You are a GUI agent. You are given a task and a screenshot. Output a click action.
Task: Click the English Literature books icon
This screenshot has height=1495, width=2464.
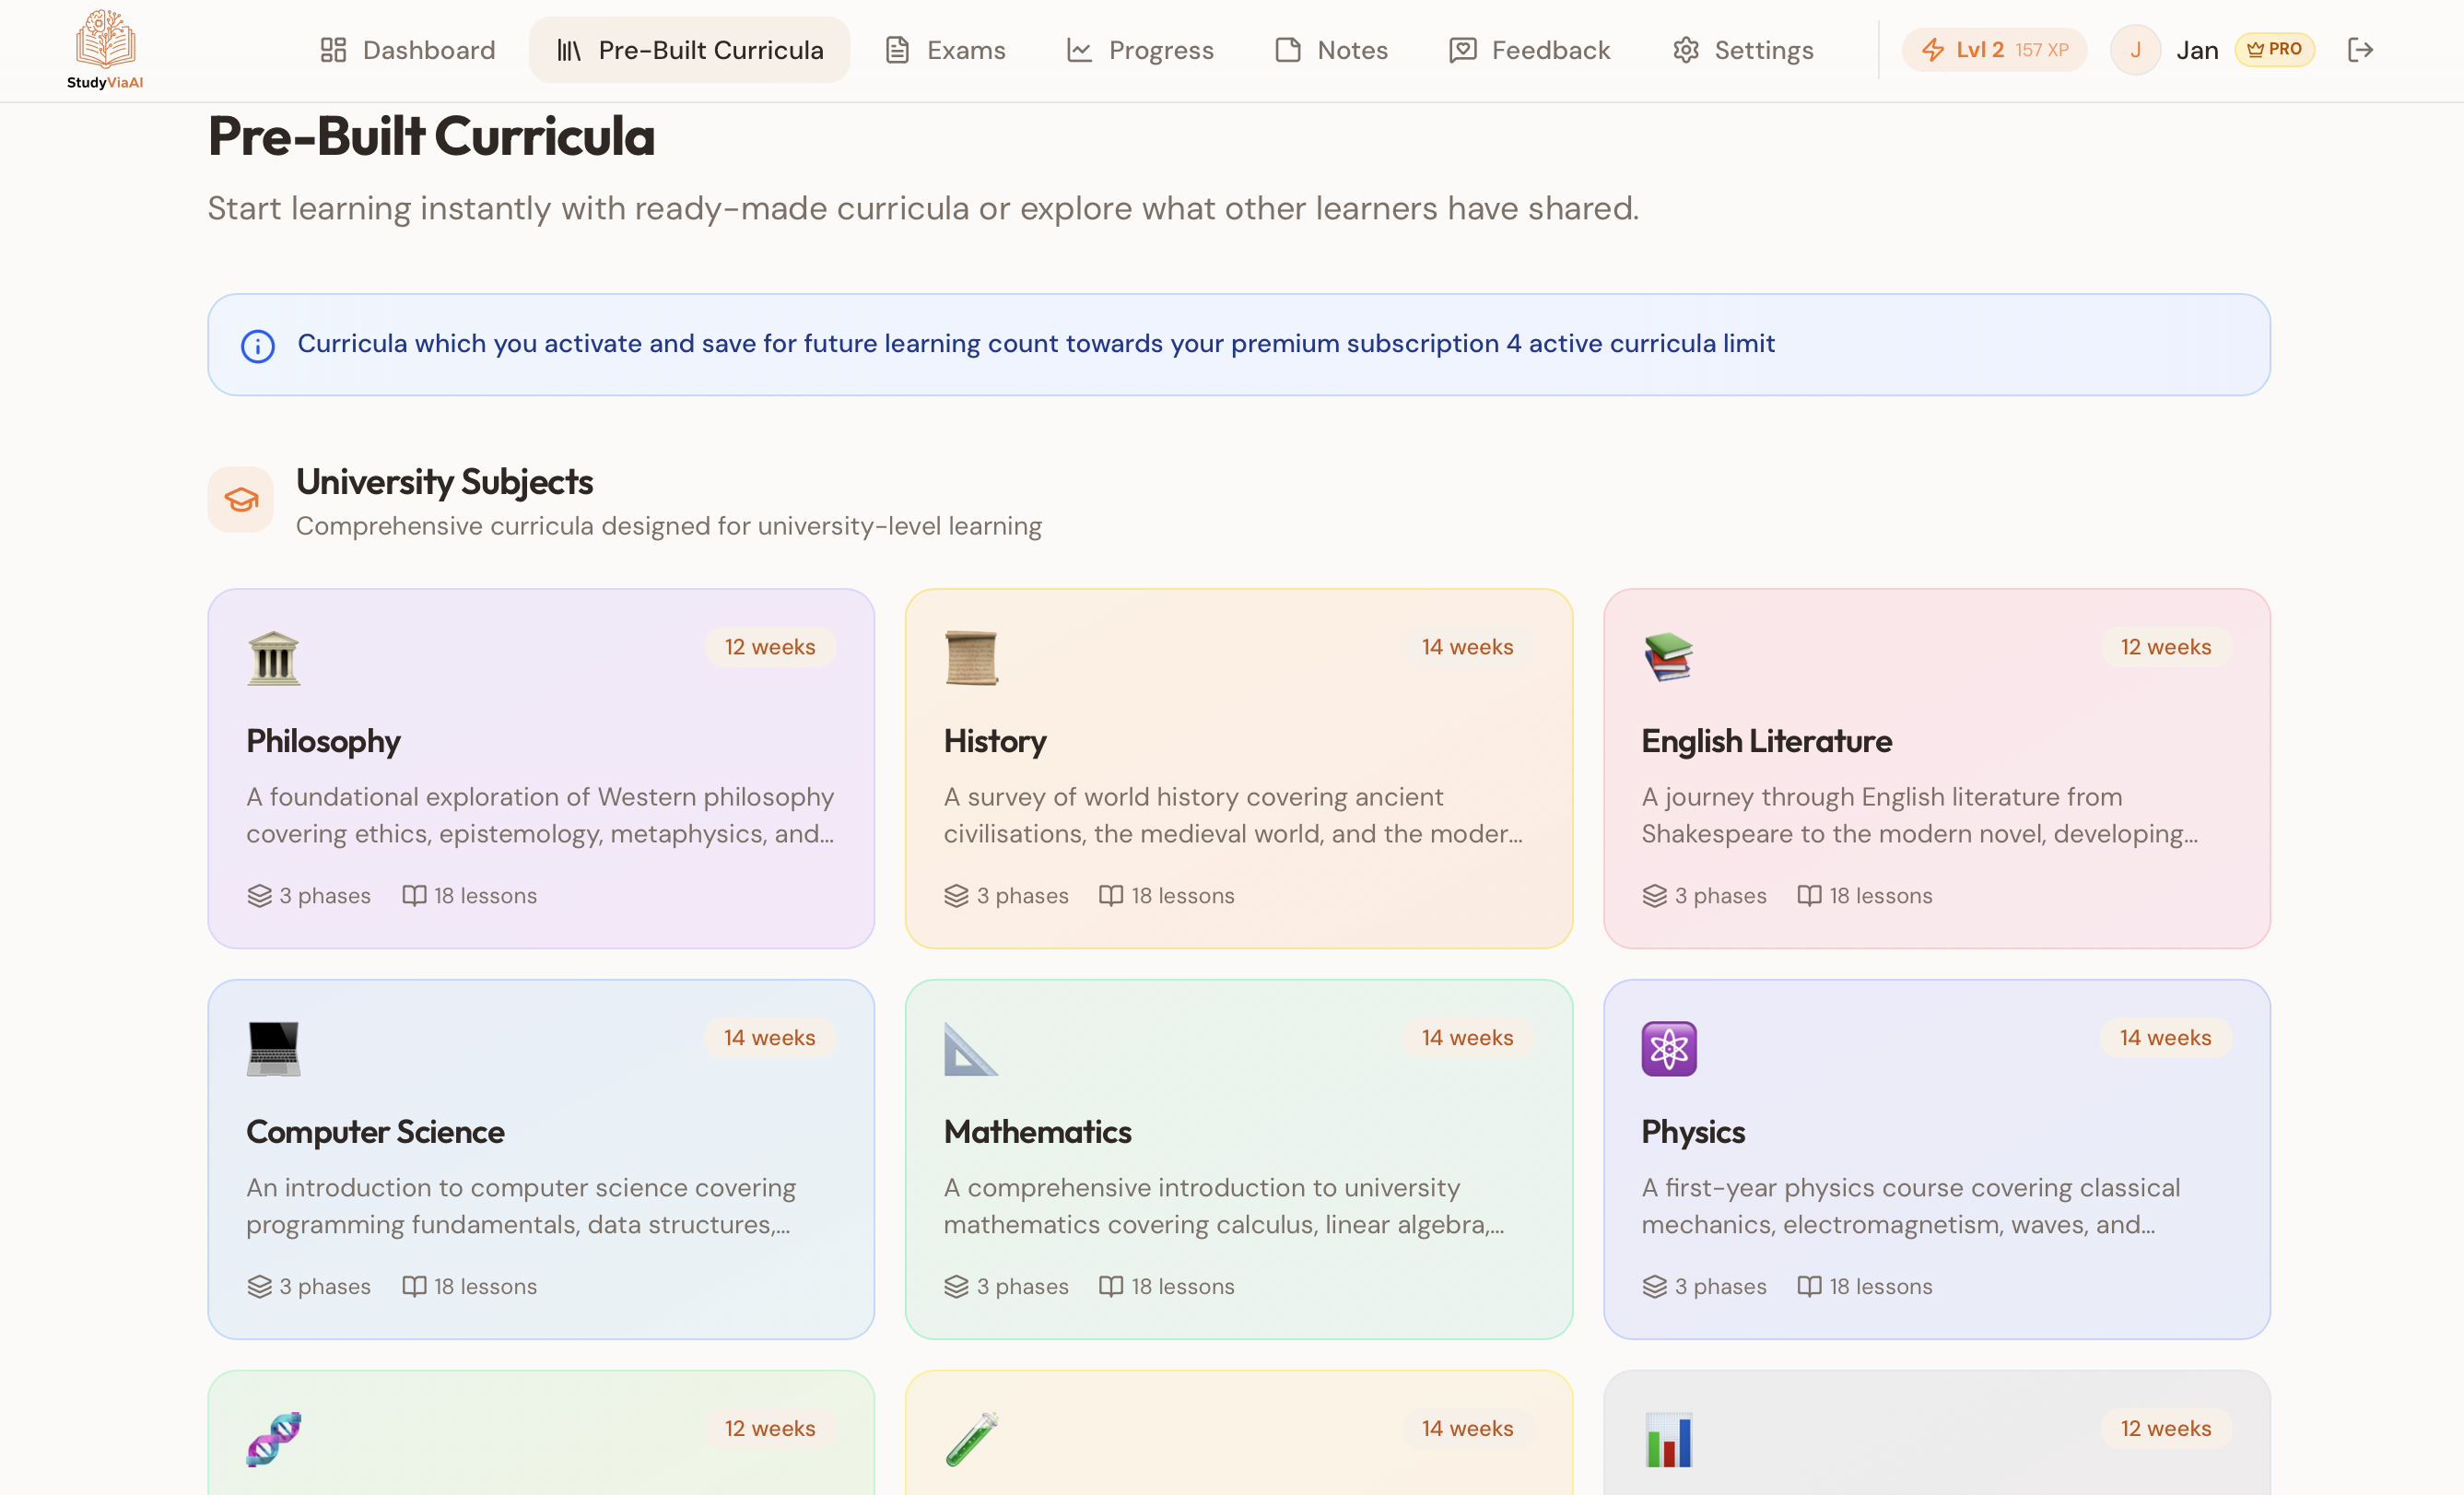(1669, 658)
